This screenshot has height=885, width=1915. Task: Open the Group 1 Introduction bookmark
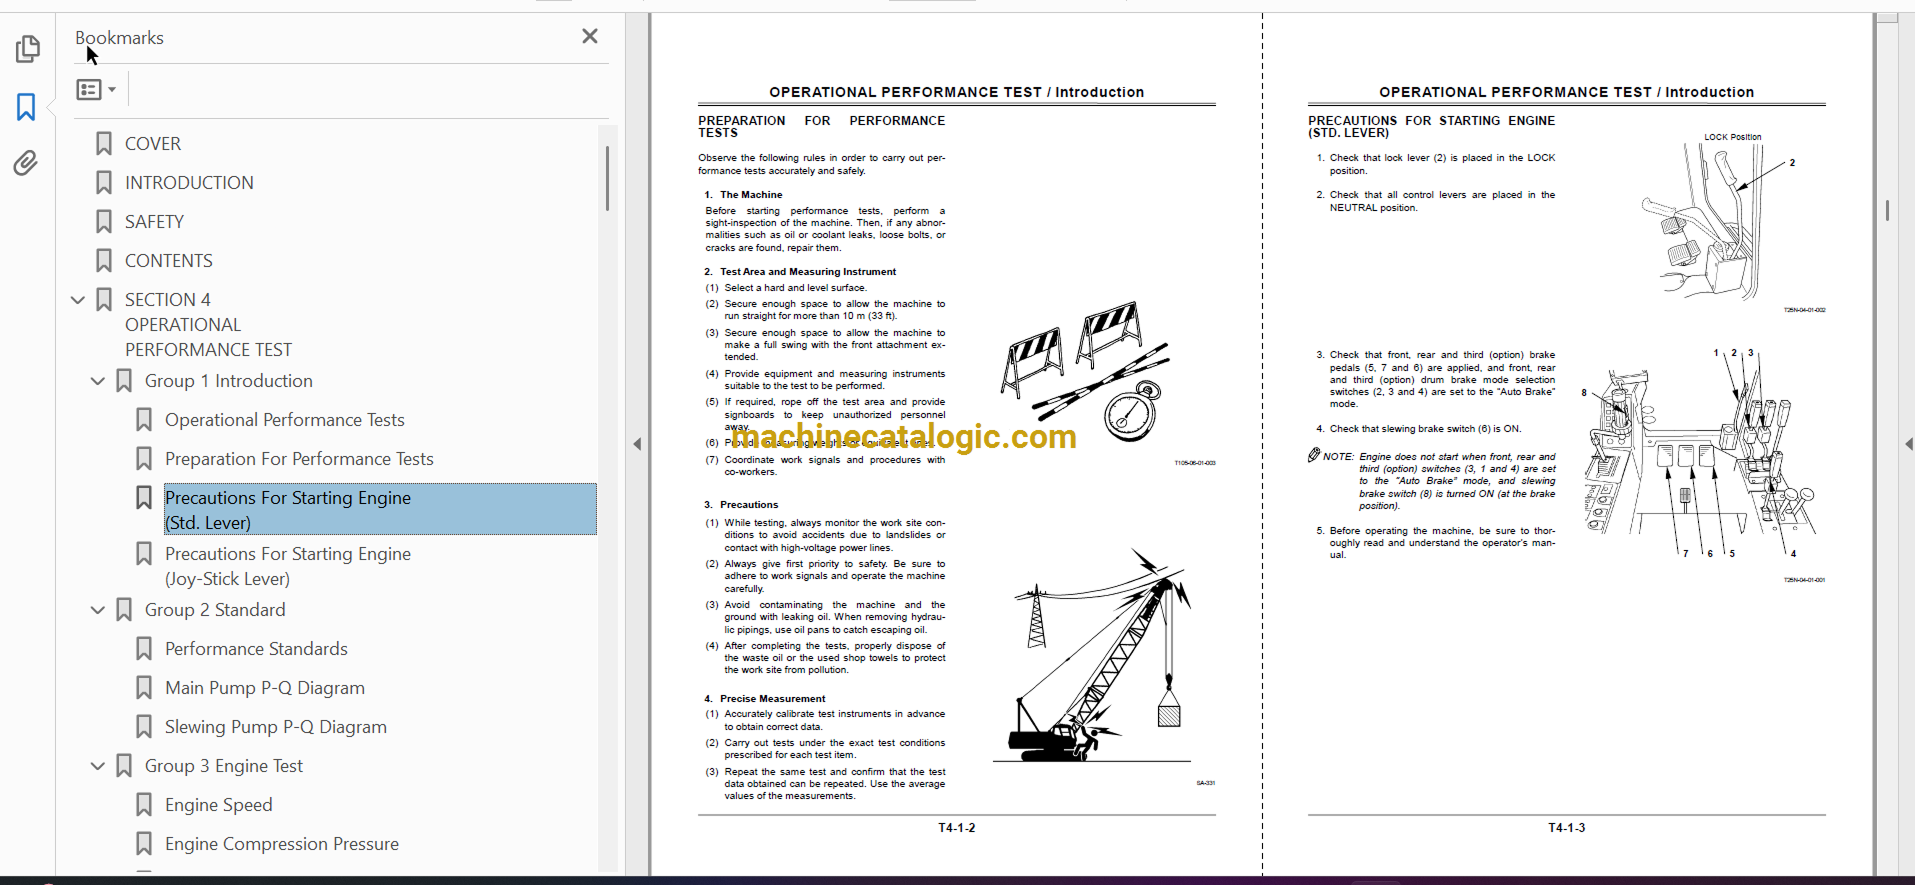pos(229,381)
